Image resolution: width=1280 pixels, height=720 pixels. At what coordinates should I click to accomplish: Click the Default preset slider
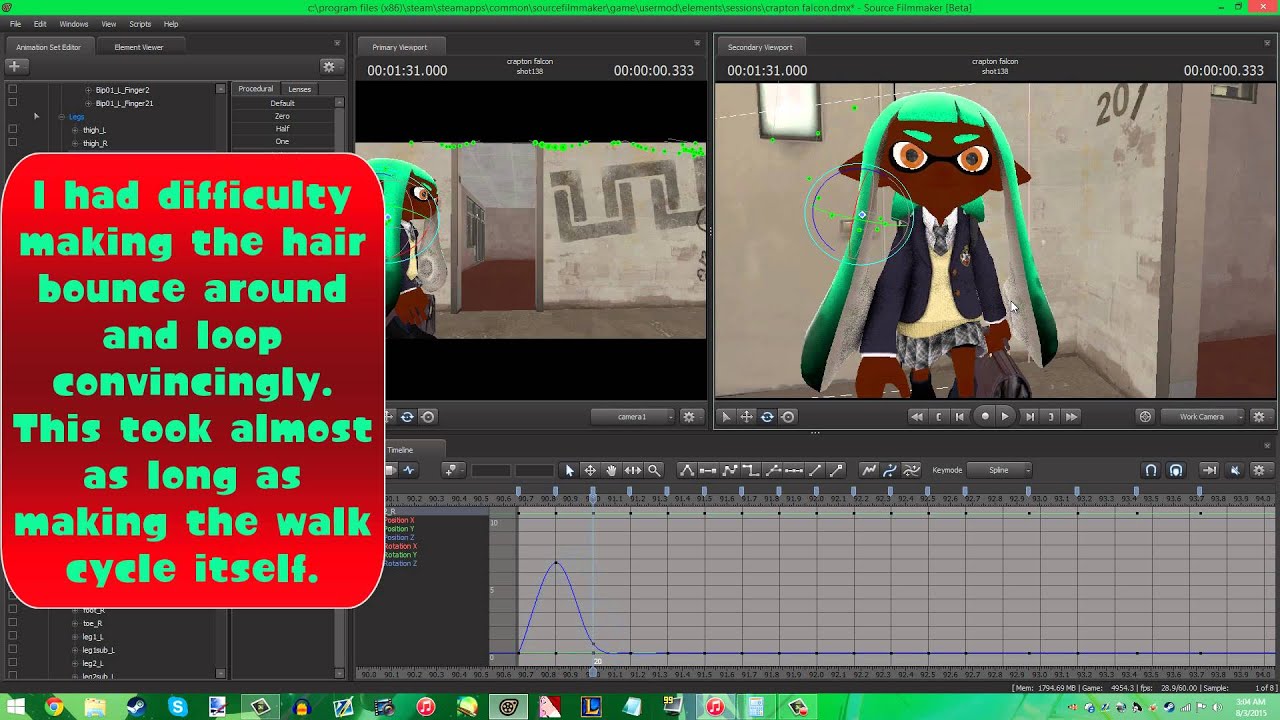283,103
